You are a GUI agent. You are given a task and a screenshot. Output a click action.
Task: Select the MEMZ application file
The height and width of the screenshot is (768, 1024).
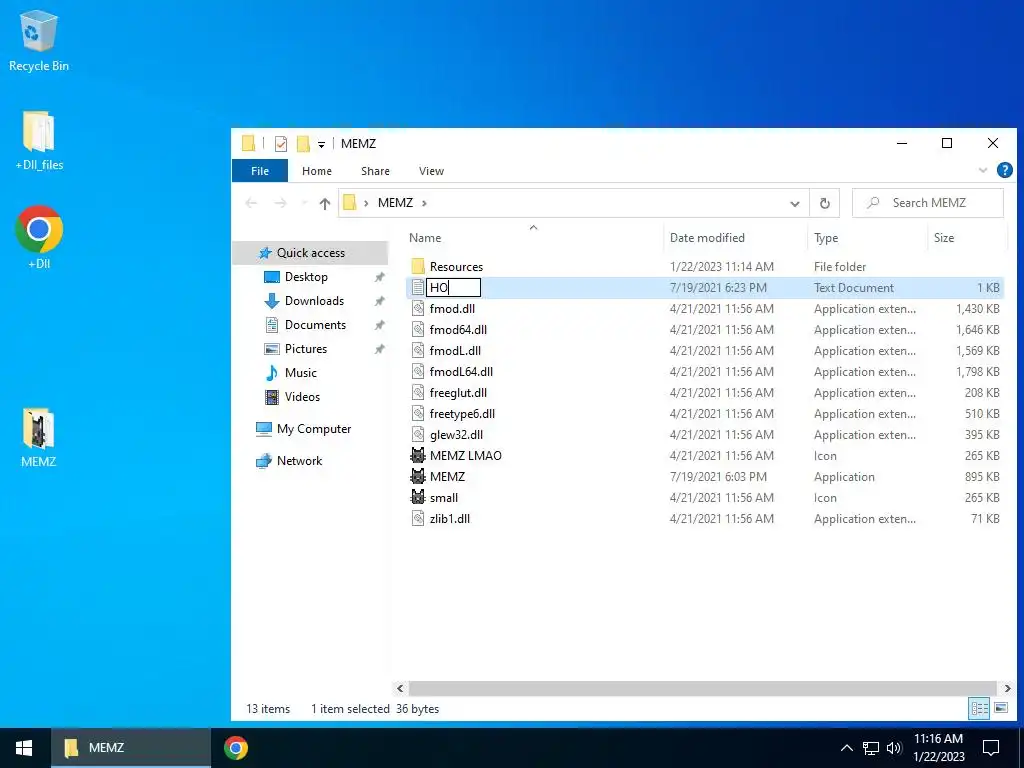[447, 477]
